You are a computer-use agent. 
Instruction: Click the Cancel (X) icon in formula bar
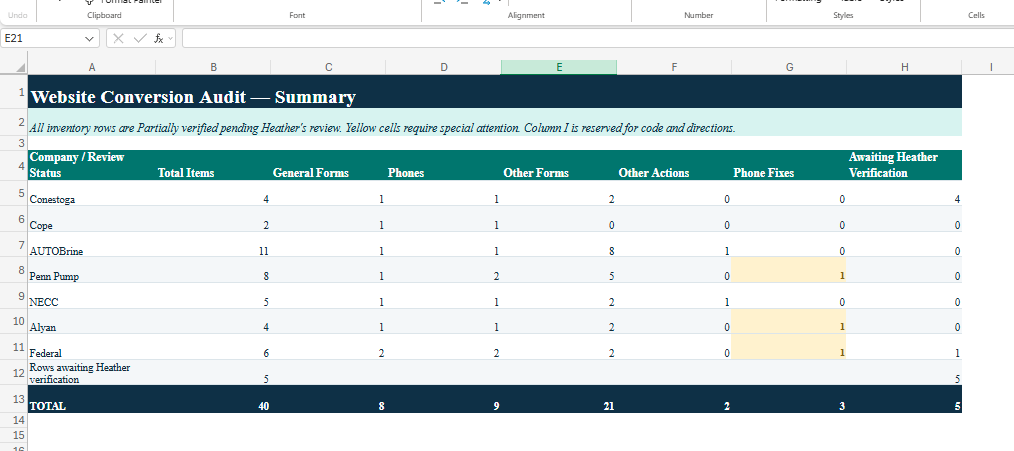[x=118, y=39]
